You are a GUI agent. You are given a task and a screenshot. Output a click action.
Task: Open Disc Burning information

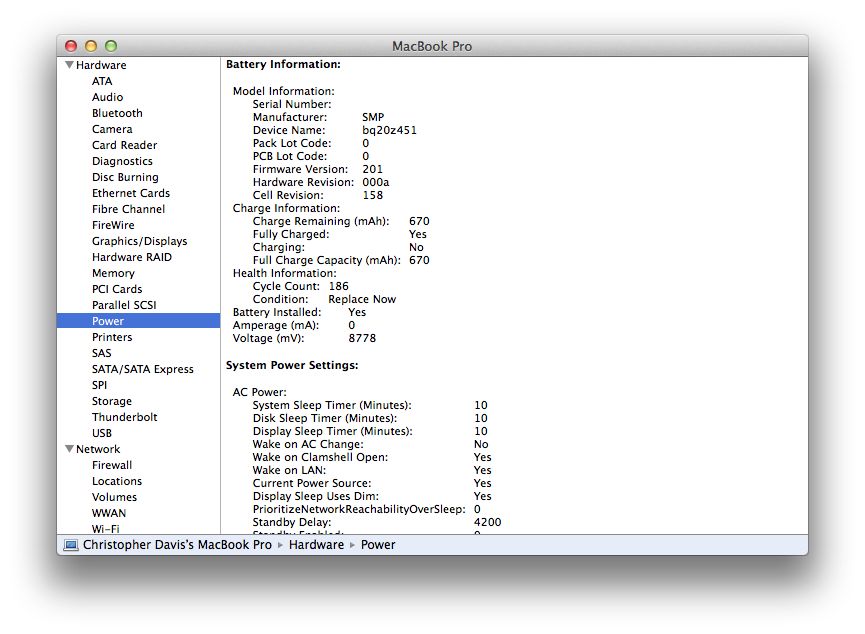coord(125,177)
